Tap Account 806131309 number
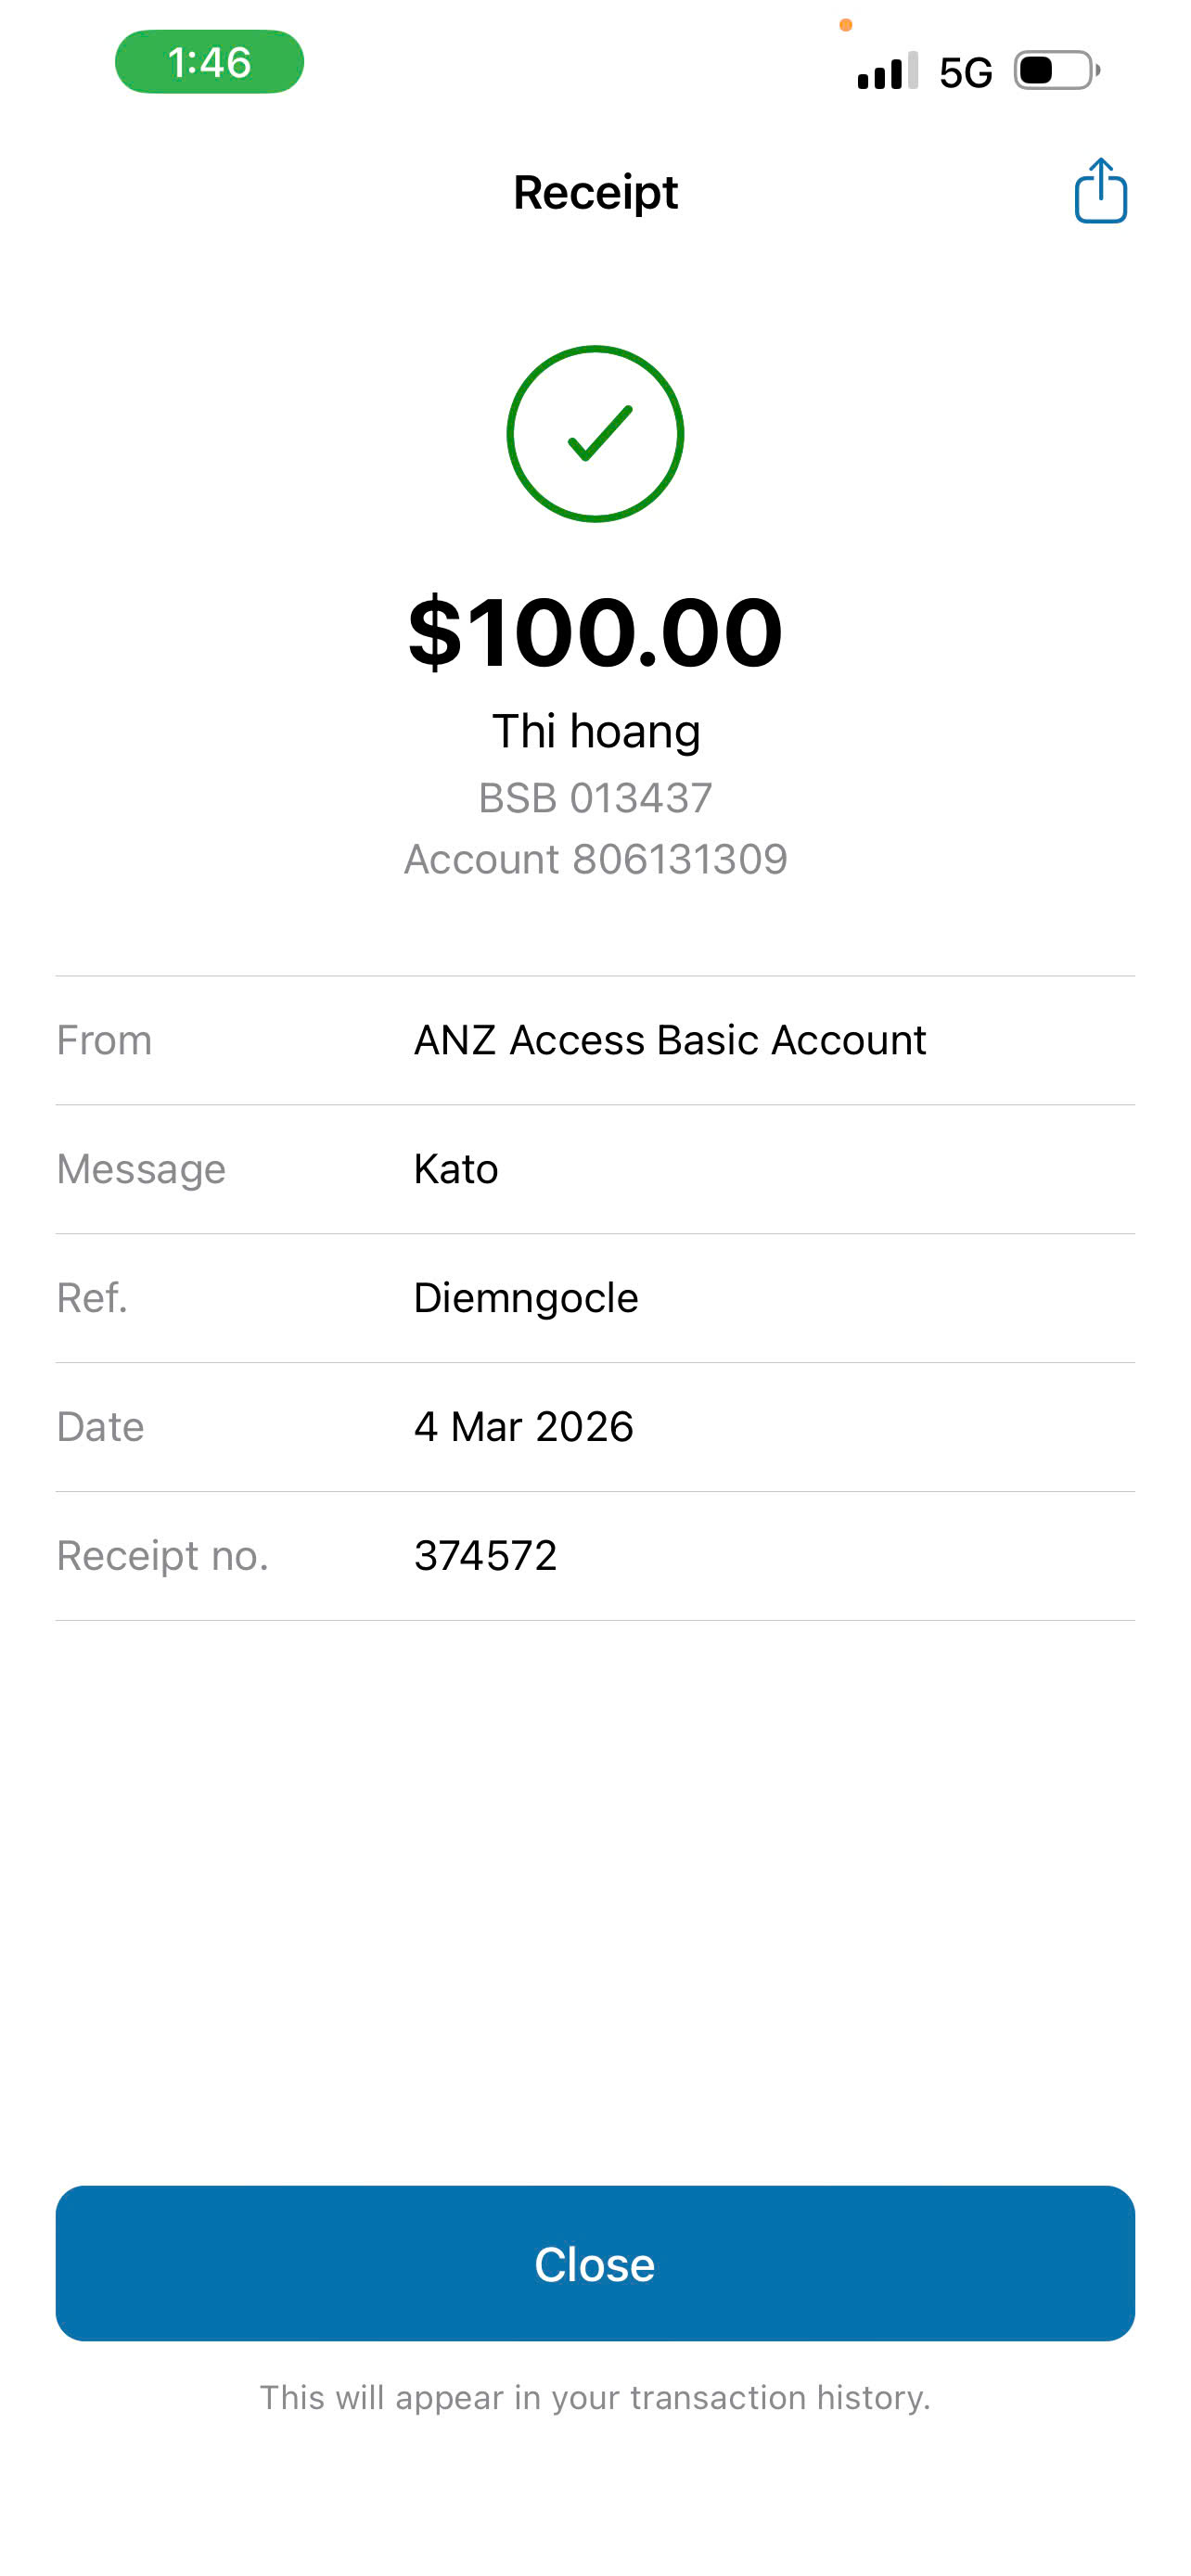This screenshot has height=2576, width=1191. tap(595, 859)
